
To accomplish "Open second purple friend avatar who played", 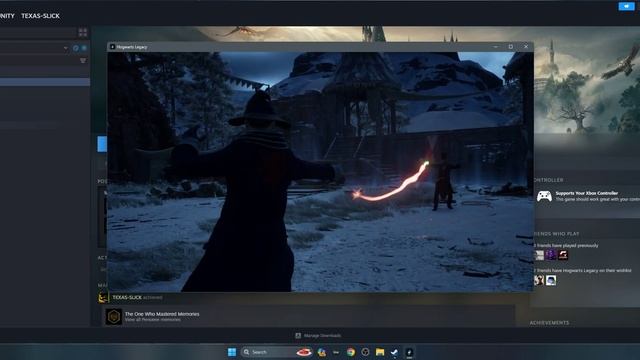I will click(x=551, y=256).
